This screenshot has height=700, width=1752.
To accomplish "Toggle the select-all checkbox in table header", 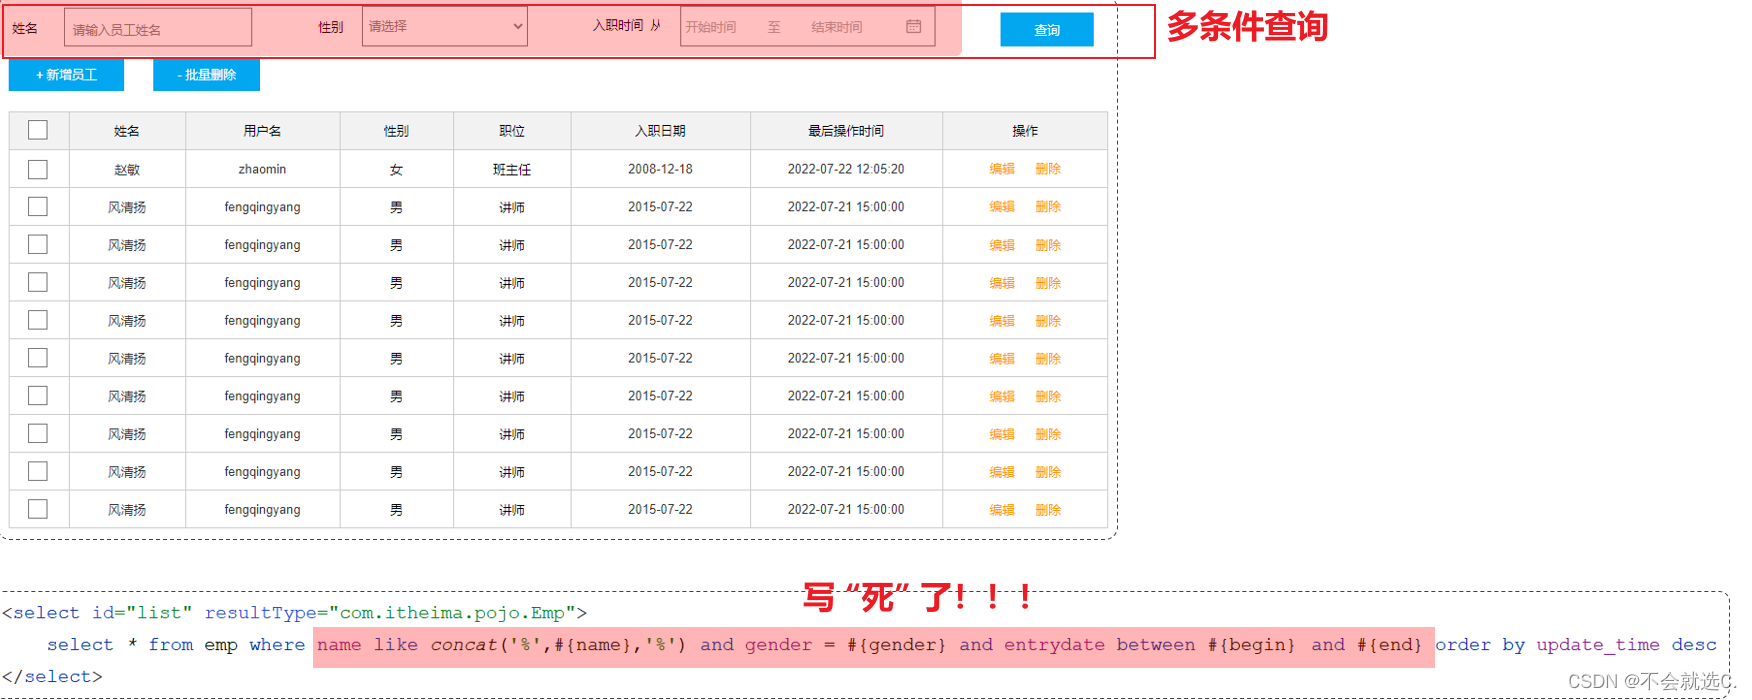I will pos(38,130).
